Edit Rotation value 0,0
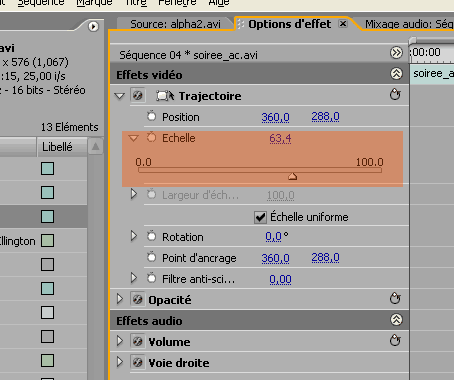Image resolution: width=454 pixels, height=380 pixels. point(274,236)
